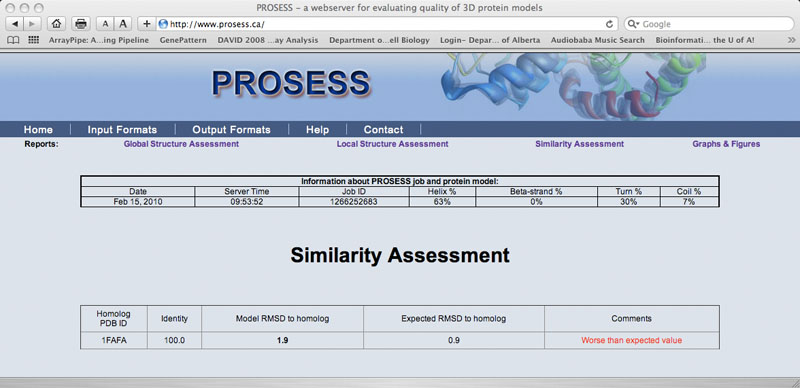Open DAVID 2008 bookmark

pos(268,40)
